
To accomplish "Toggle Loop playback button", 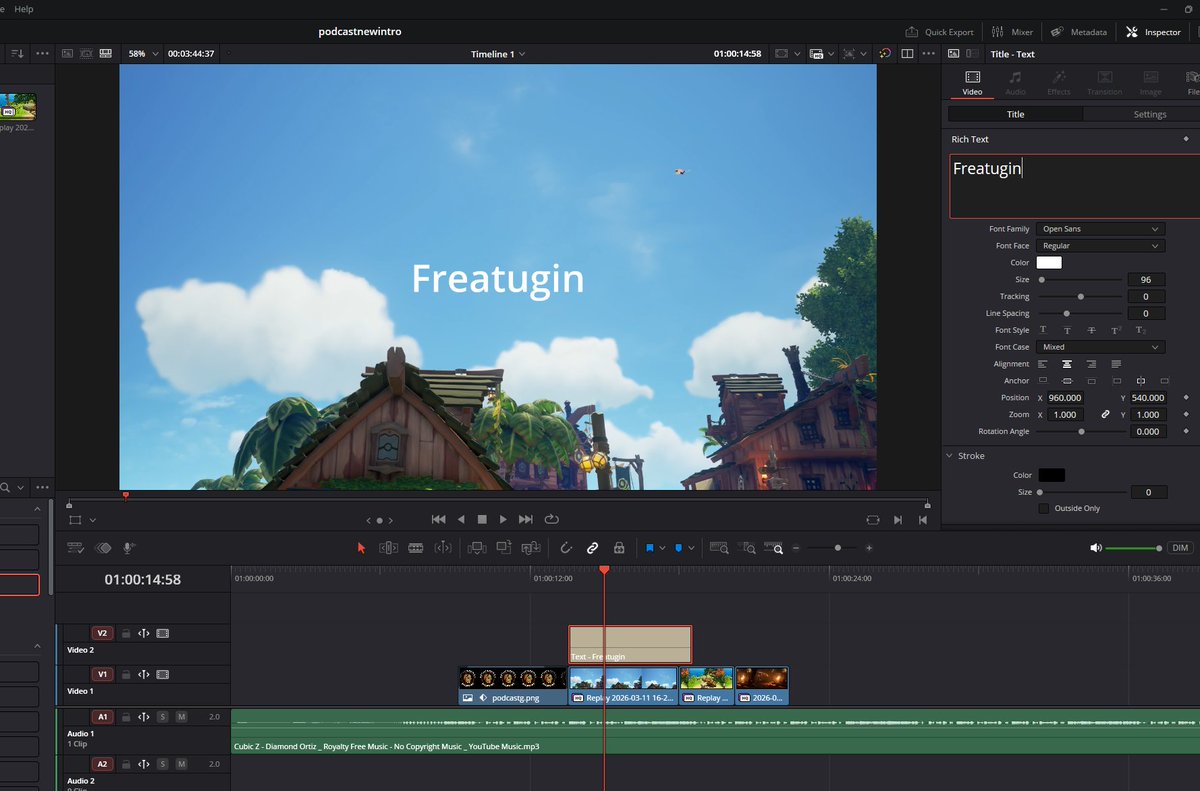I will pyautogui.click(x=551, y=520).
